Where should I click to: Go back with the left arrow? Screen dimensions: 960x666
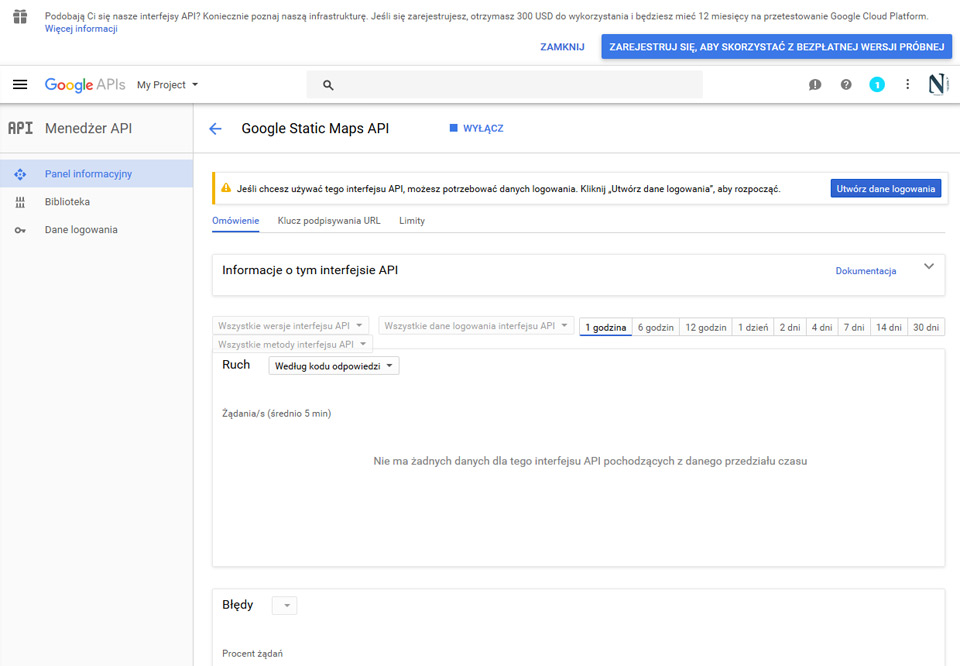(216, 129)
